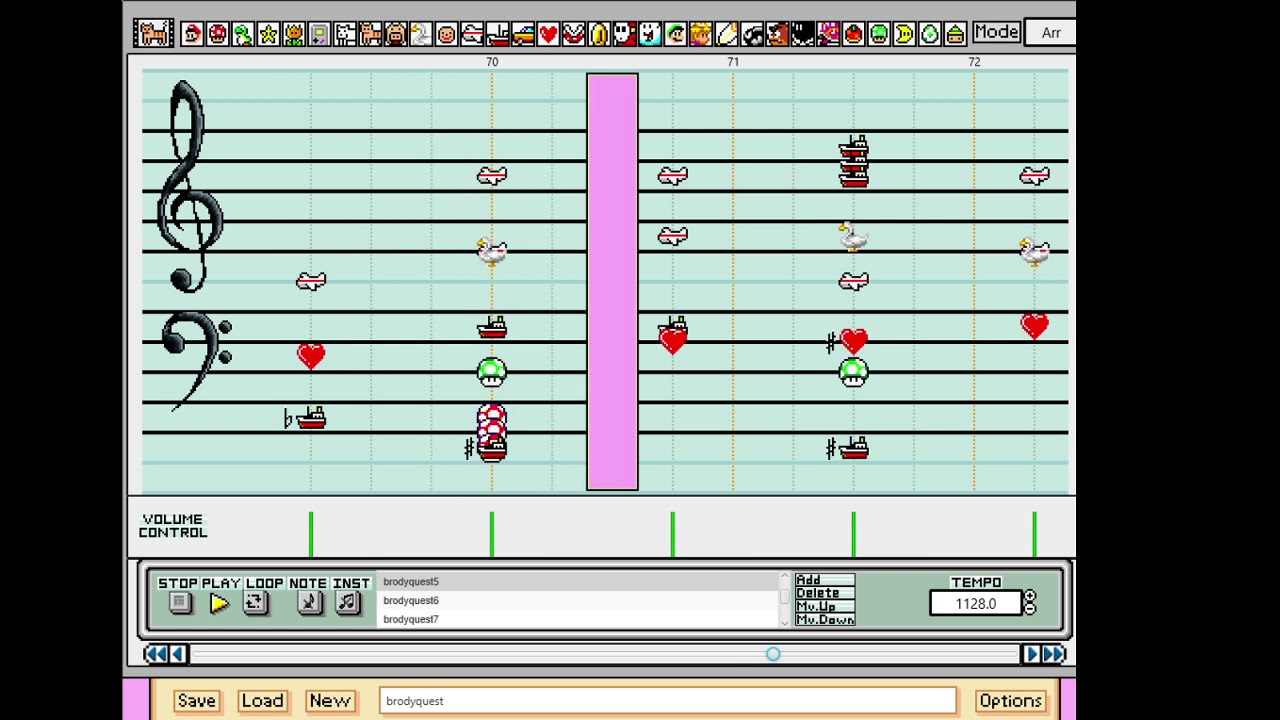Viewport: 1280px width, 720px height.
Task: Select the green 1-Up mushroom instrument in toolbar
Action: [879, 34]
